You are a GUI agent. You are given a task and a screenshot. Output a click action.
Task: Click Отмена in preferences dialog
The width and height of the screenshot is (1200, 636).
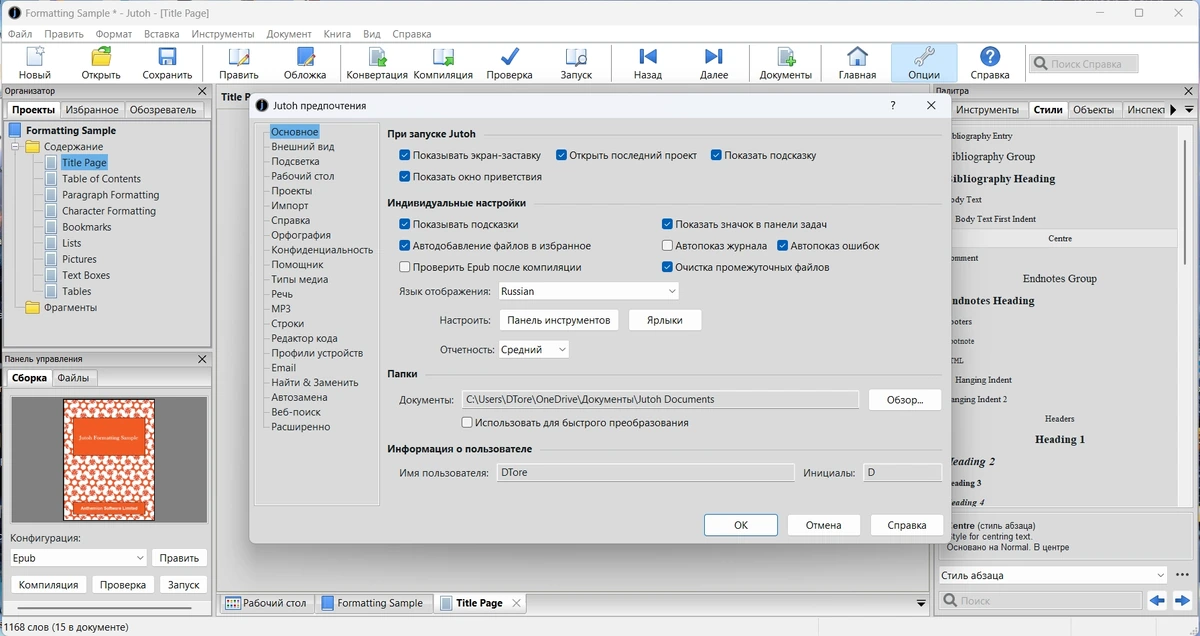824,525
